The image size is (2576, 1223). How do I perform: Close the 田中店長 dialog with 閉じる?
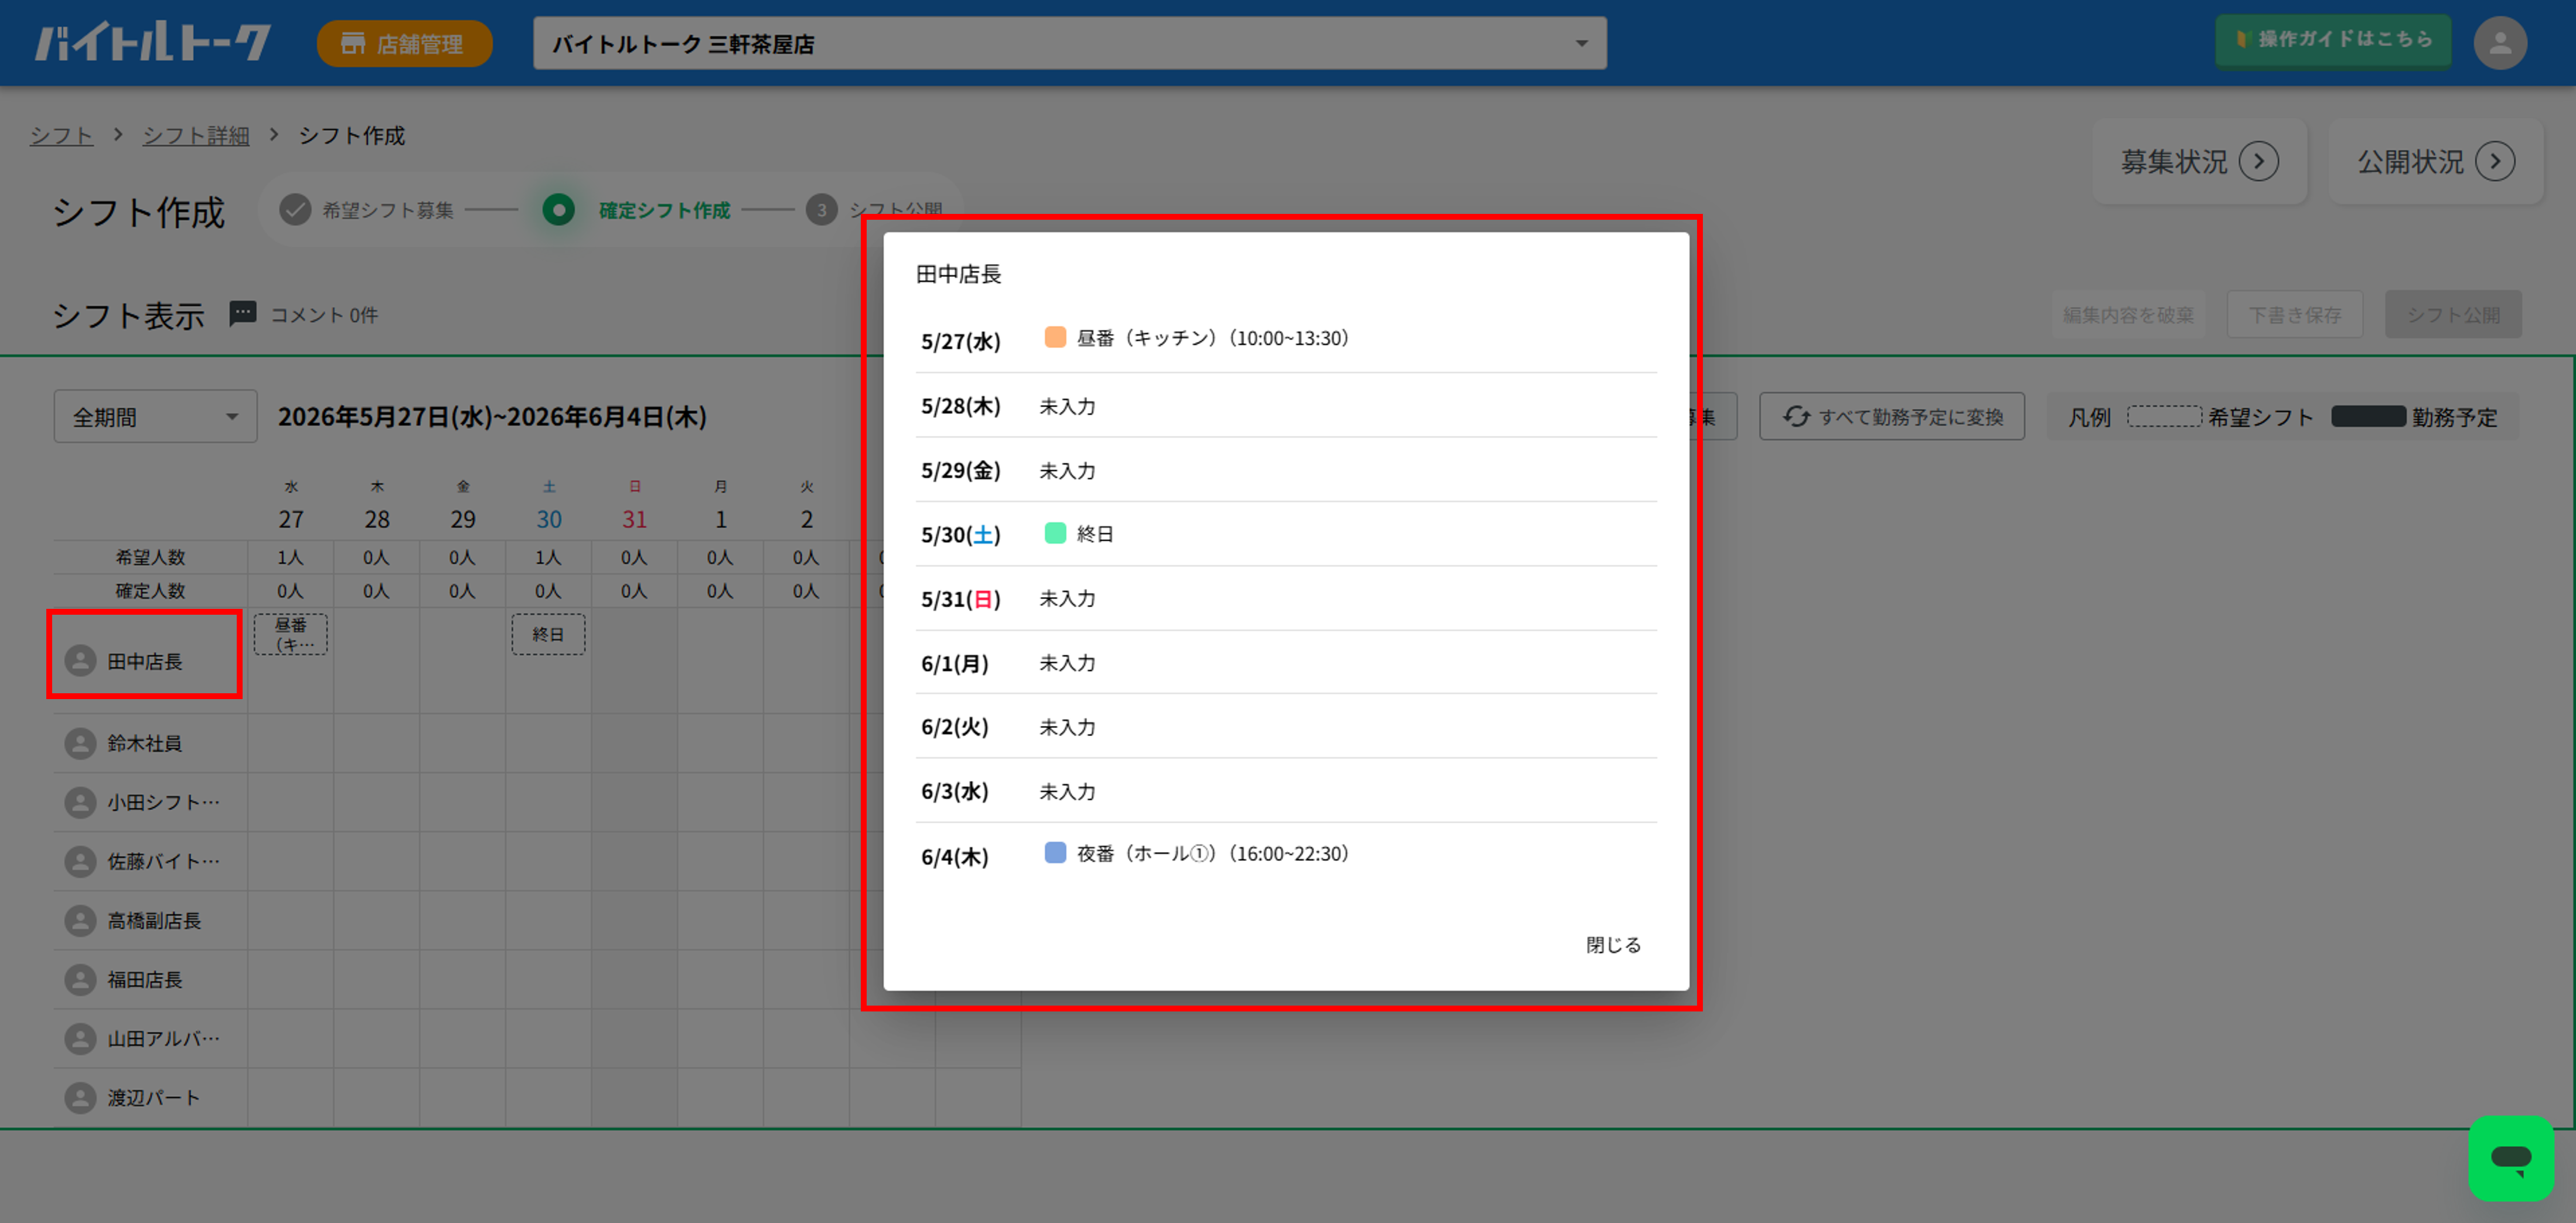coord(1612,944)
